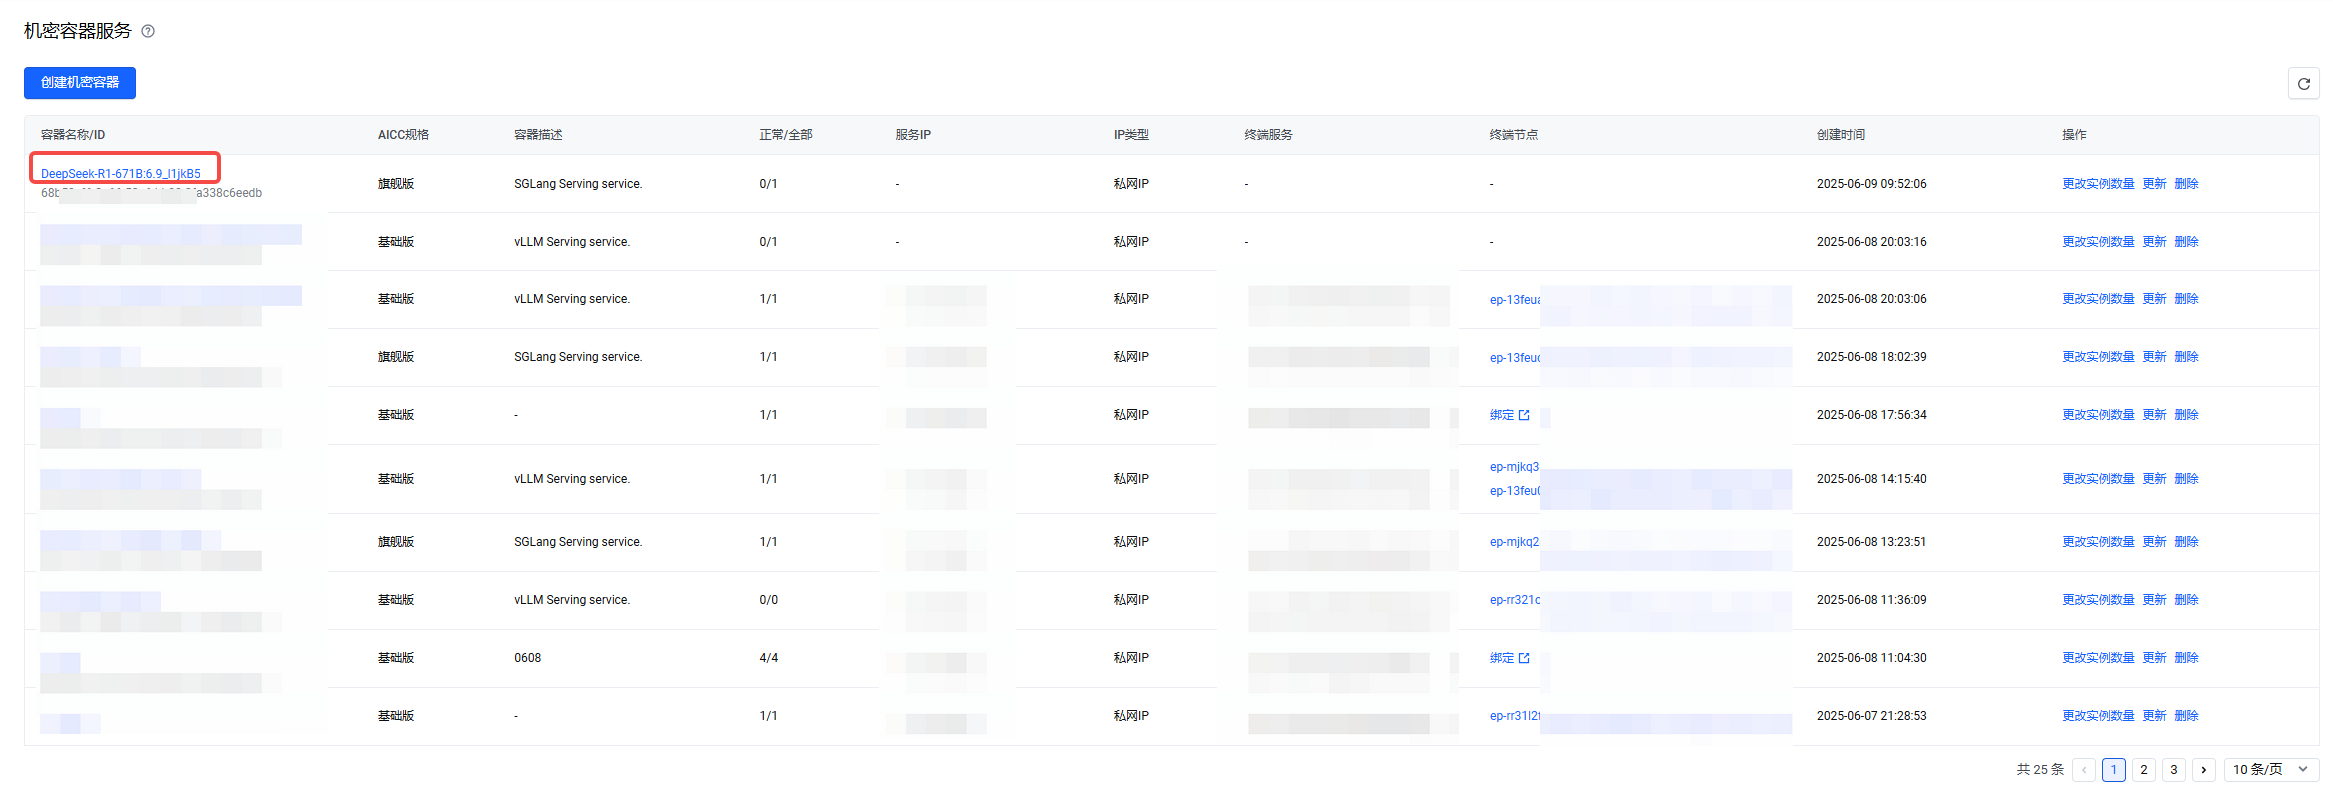
Task: Click 更改实例数量 for the 20:03:06 row
Action: click(2098, 299)
